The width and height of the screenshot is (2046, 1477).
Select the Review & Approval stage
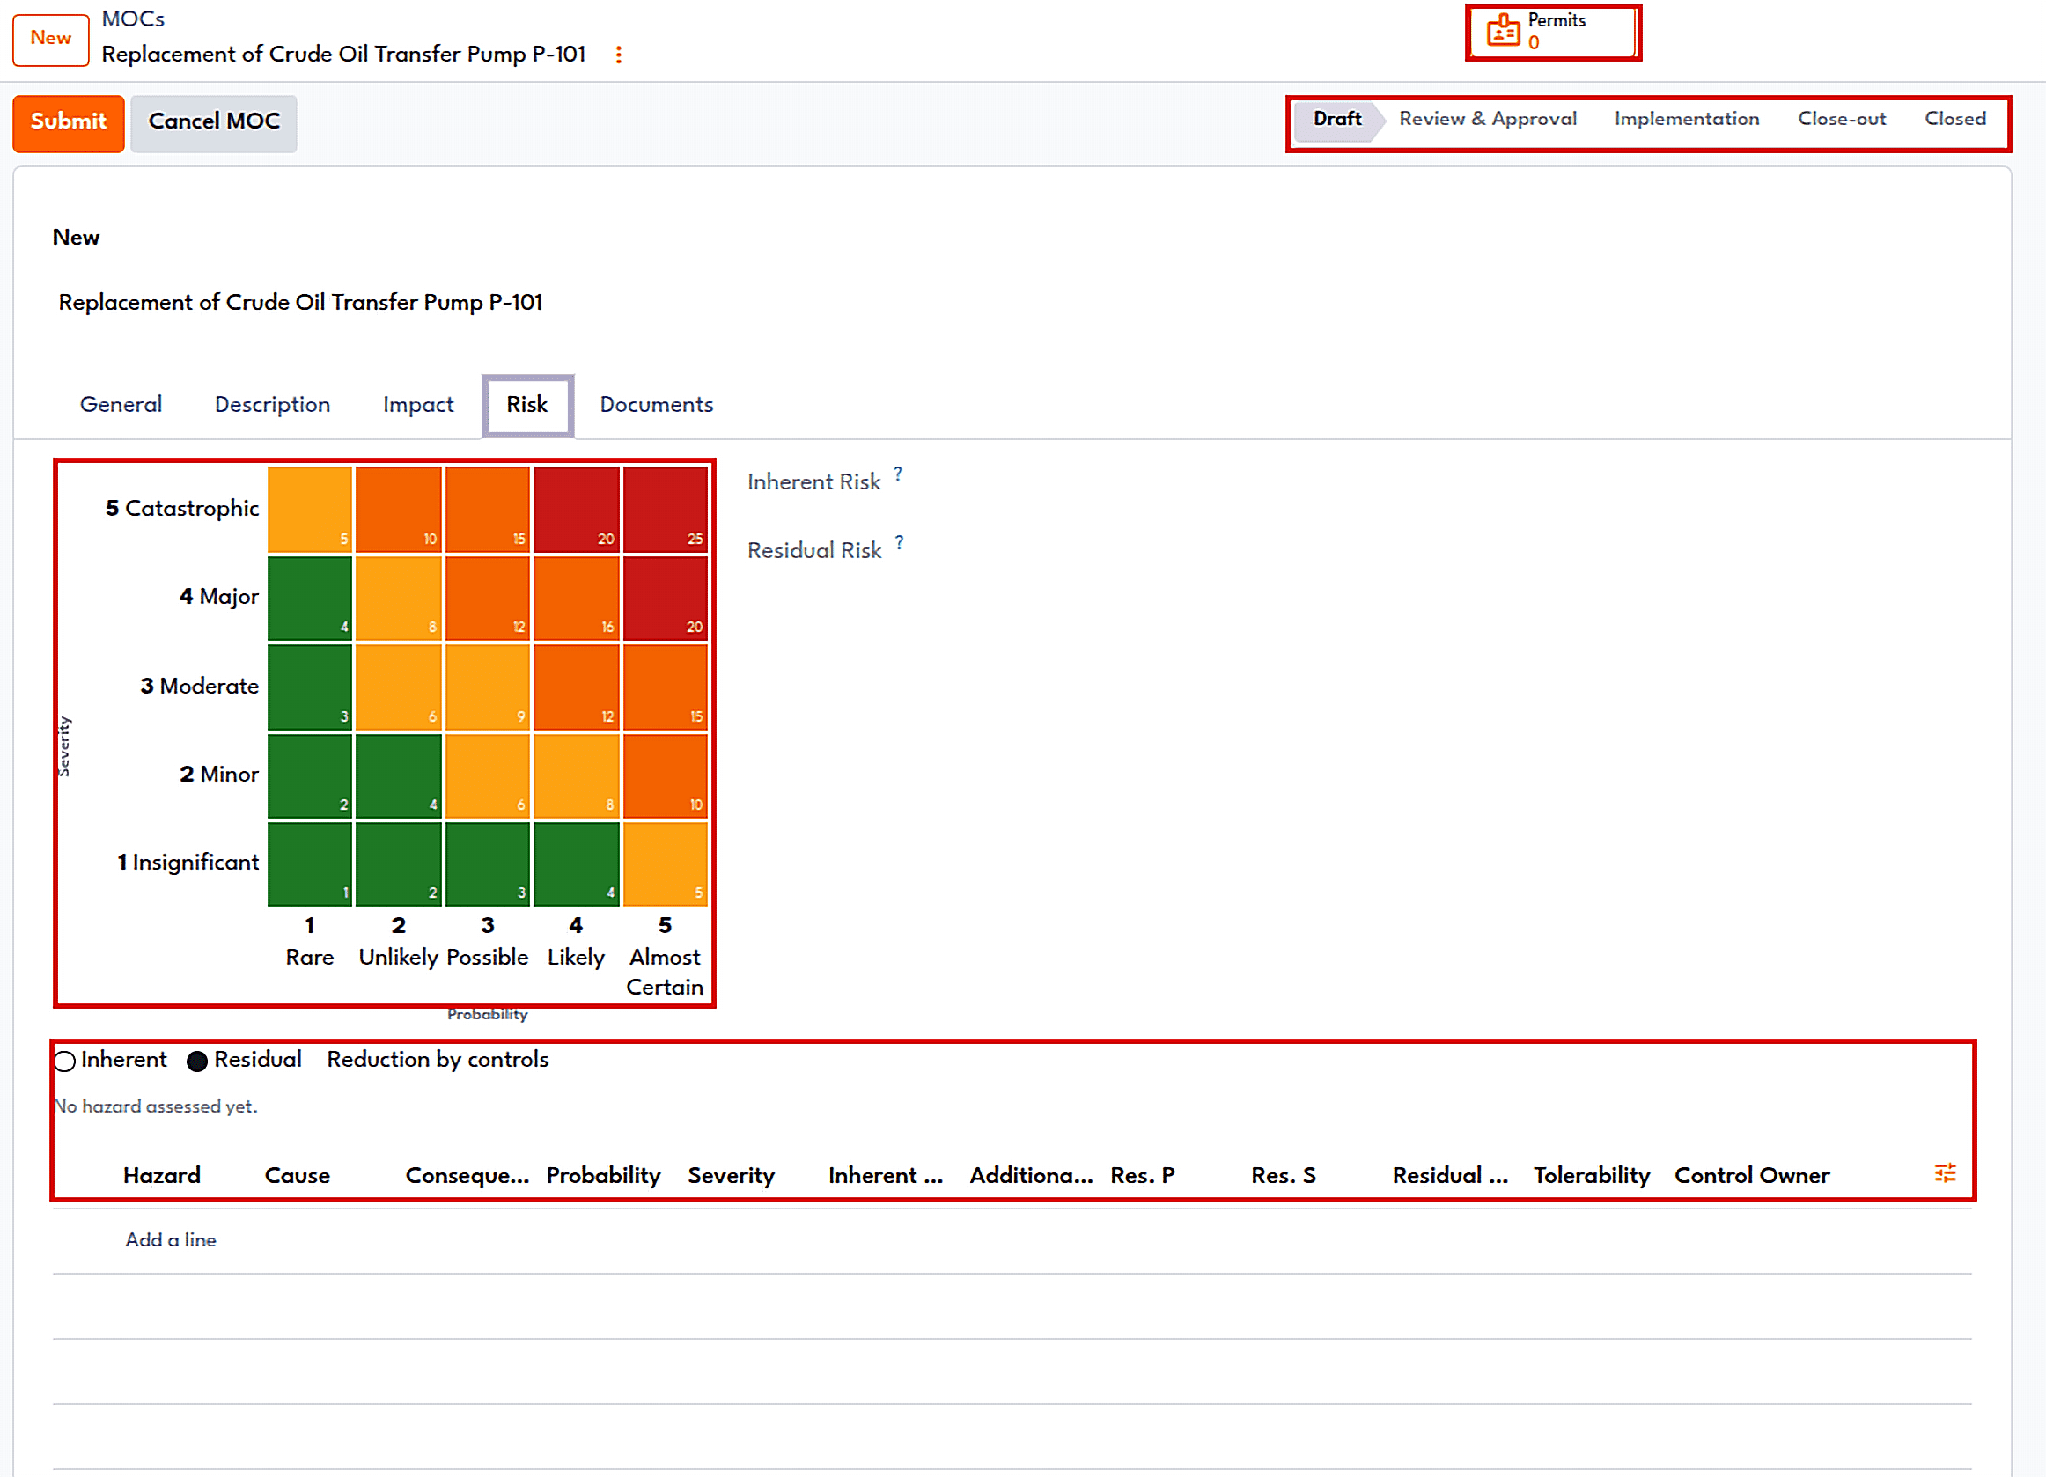pos(1487,119)
